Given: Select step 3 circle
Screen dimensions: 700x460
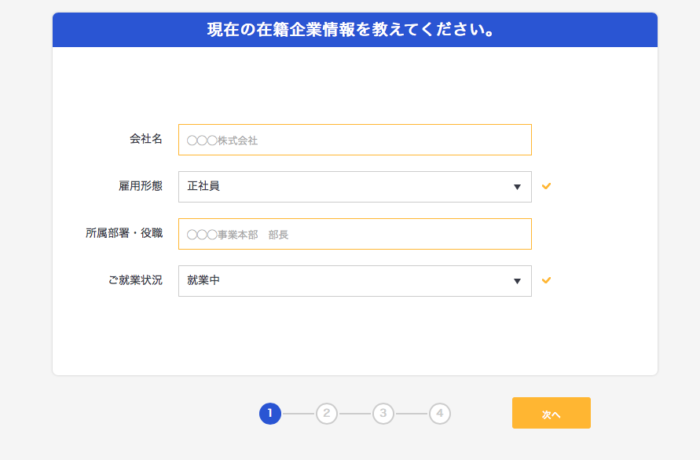Looking at the screenshot, I should click(x=383, y=414).
